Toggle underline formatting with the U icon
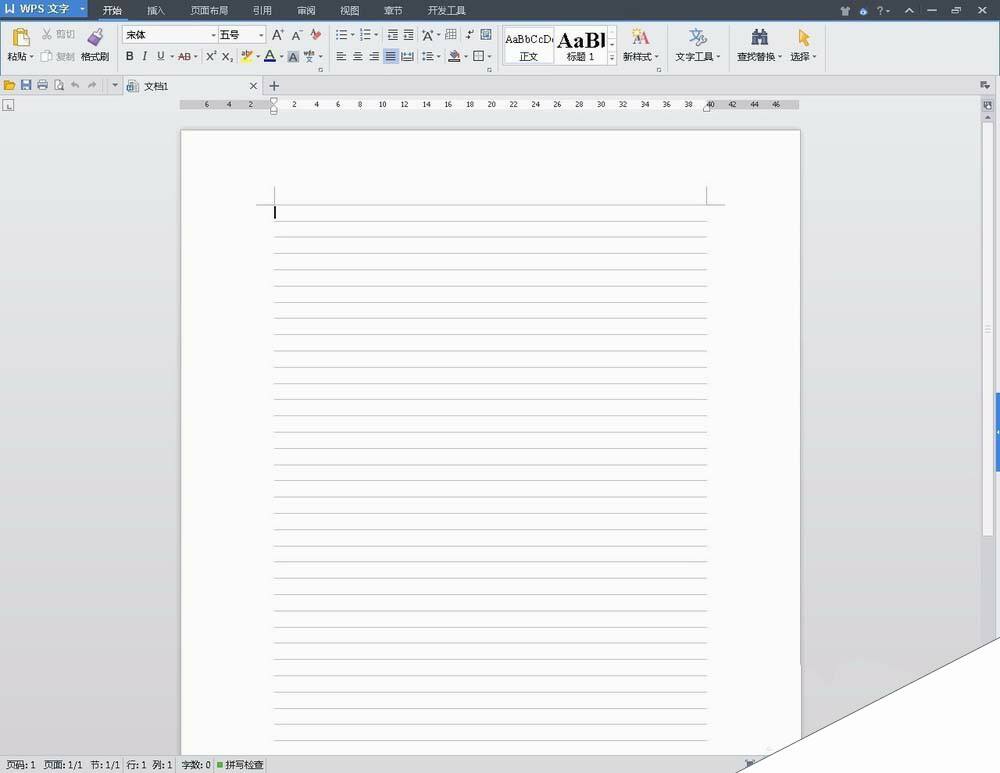1000x773 pixels. coord(159,56)
